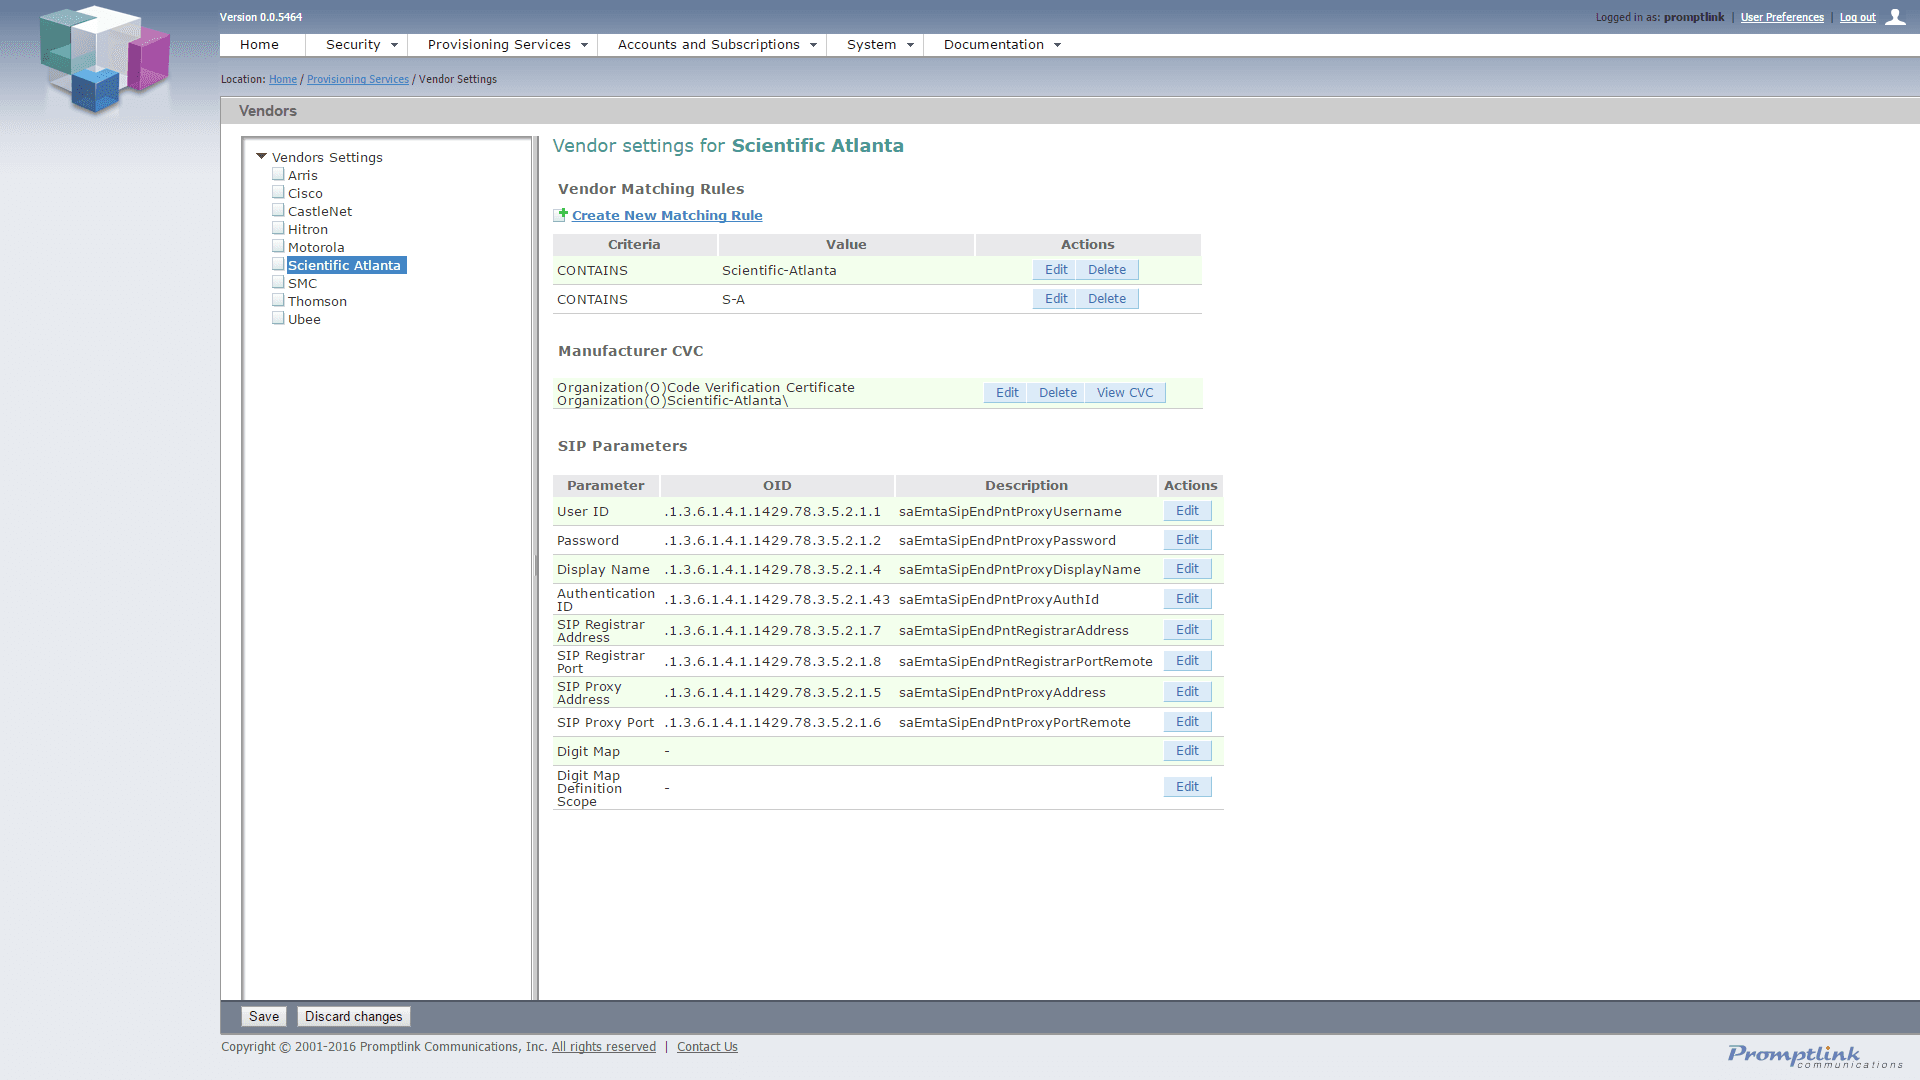The height and width of the screenshot is (1080, 1920).
Task: Edit the User ID SIP parameter
Action: [x=1187, y=511]
